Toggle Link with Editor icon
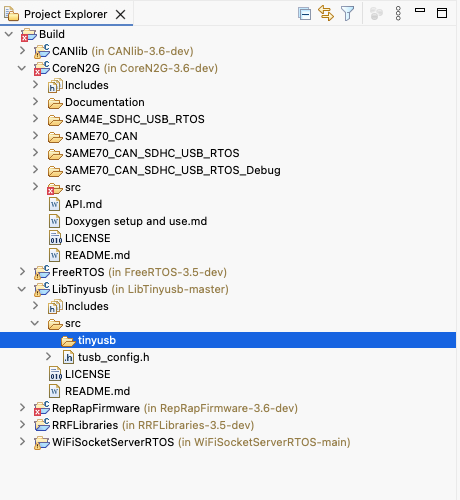The height and width of the screenshot is (500, 460). tap(326, 13)
